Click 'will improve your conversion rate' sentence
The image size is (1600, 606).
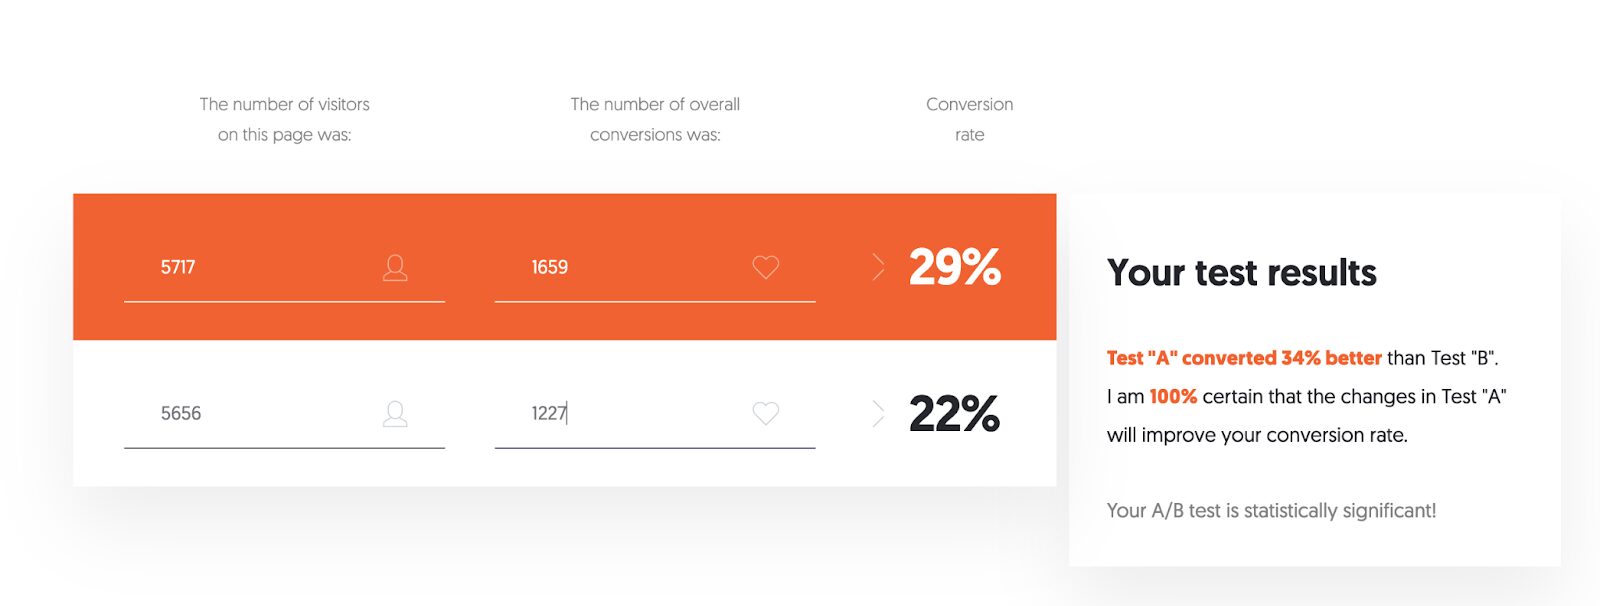click(1257, 435)
